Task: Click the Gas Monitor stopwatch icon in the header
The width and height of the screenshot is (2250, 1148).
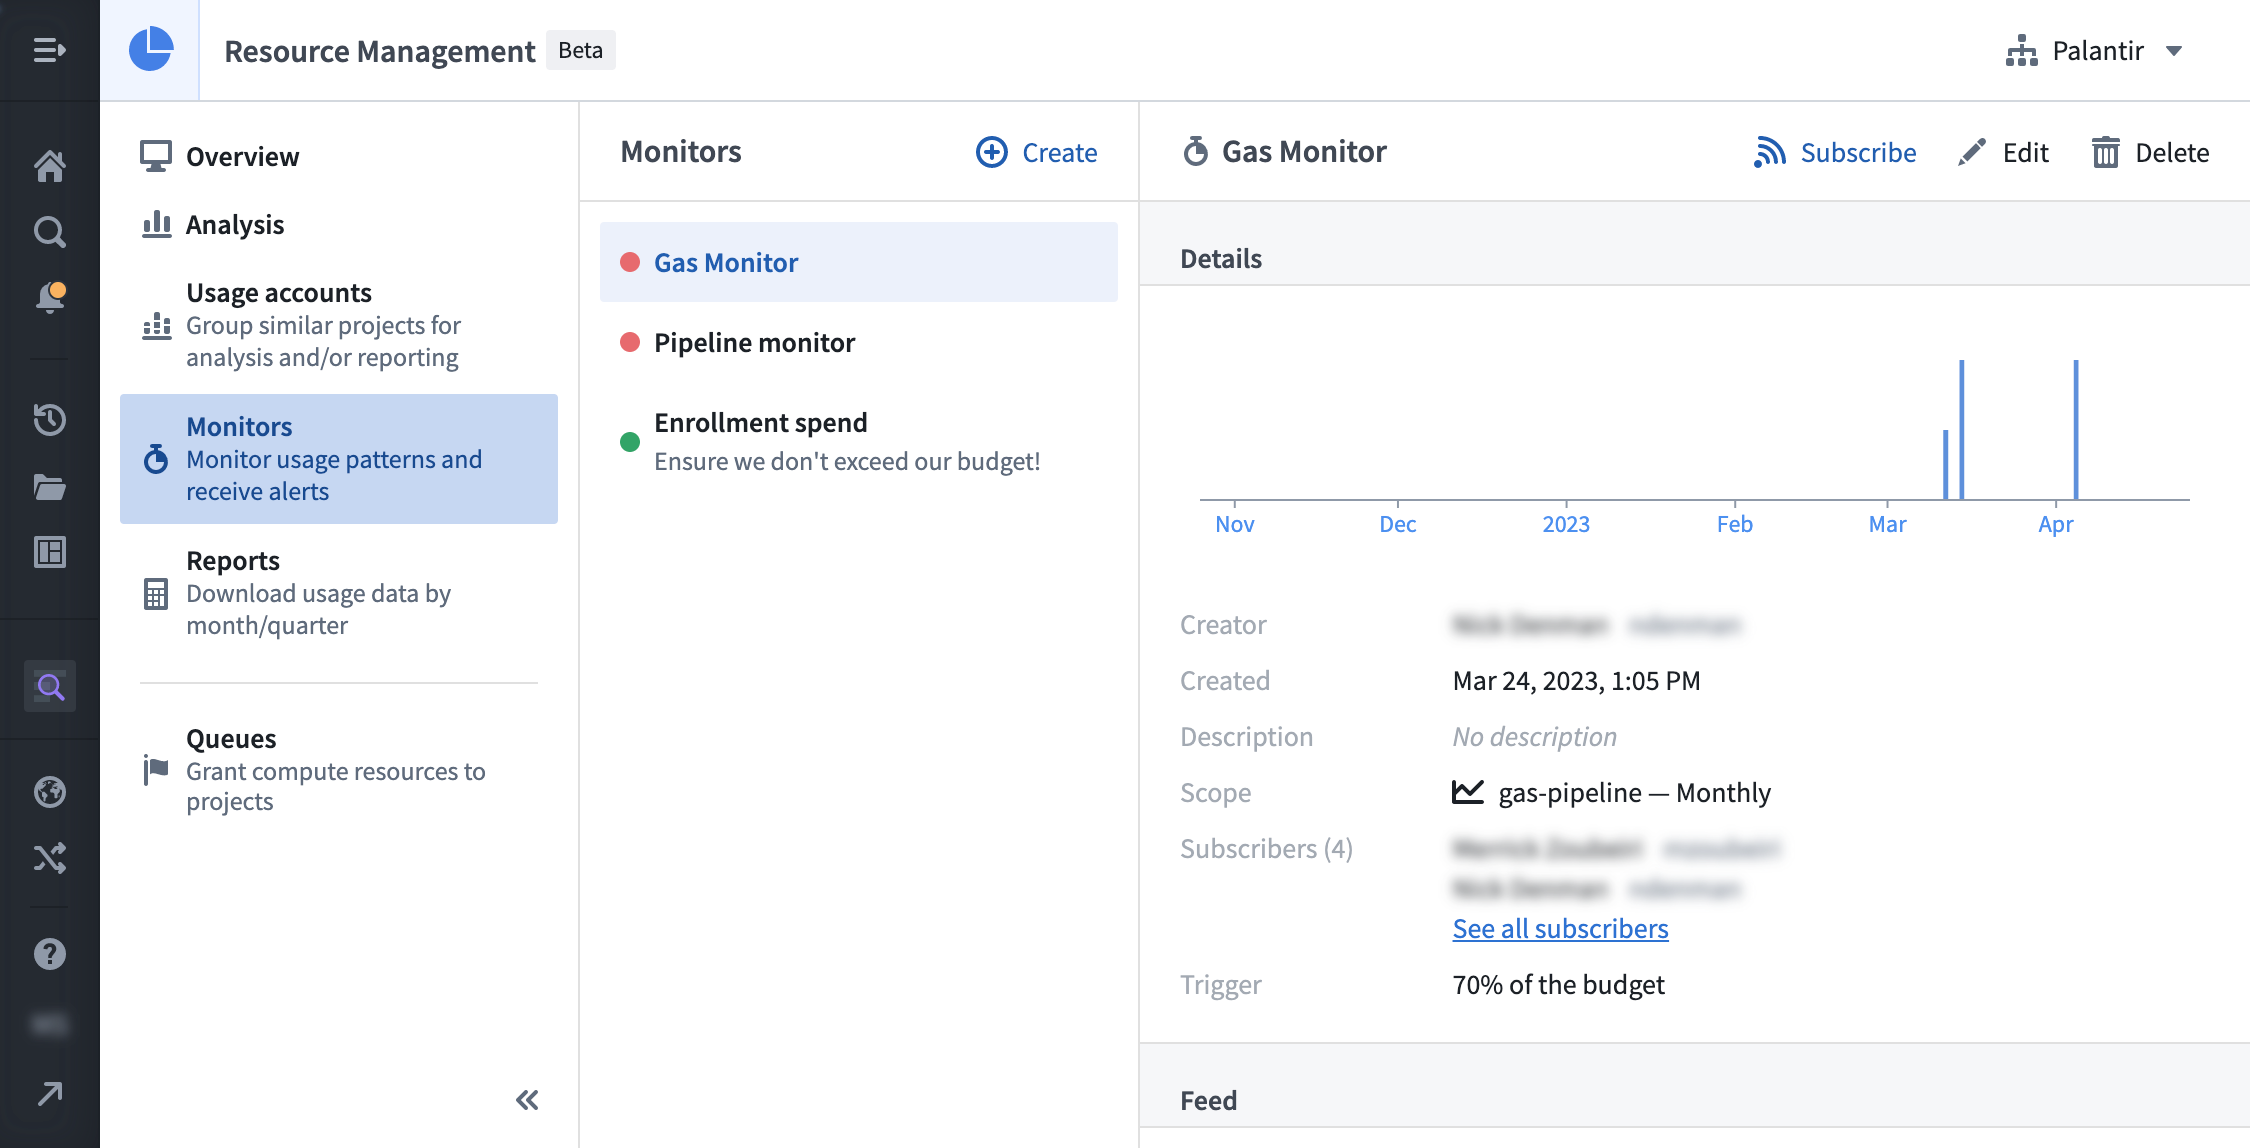Action: (1195, 151)
